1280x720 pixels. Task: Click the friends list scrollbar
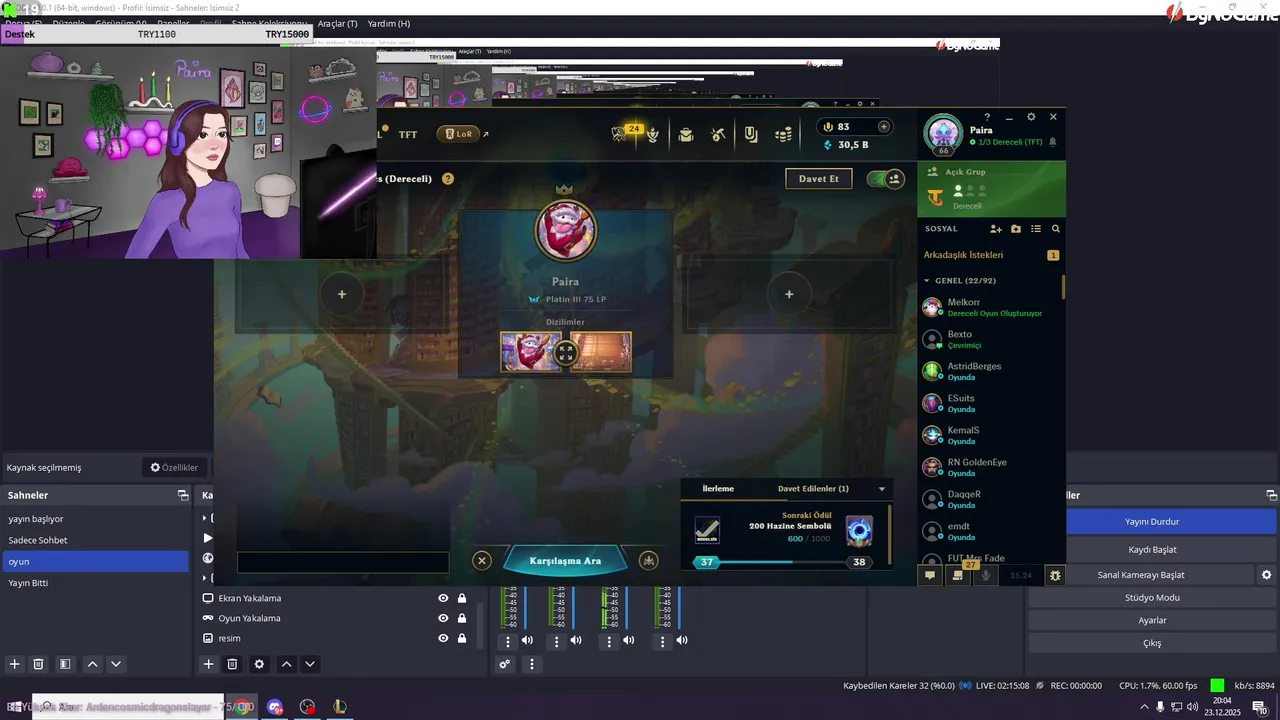[1064, 287]
